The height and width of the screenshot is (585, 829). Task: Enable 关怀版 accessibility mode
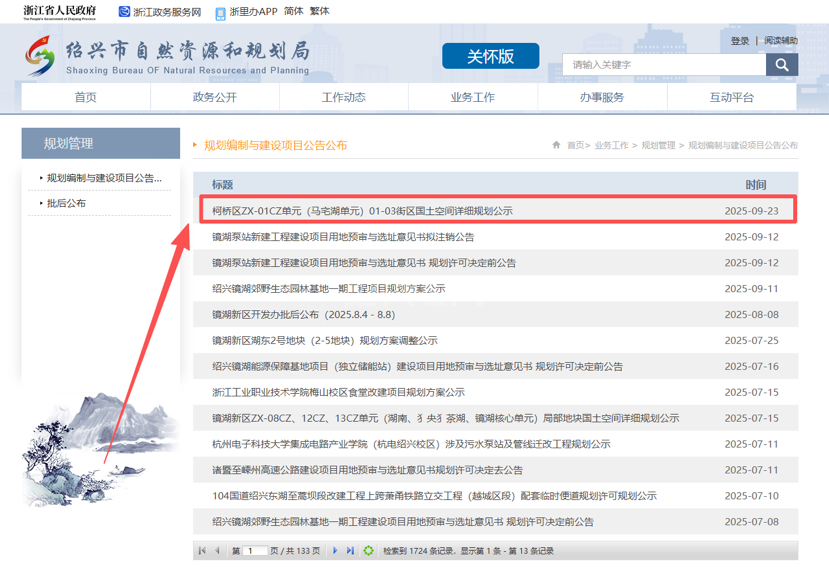click(490, 57)
